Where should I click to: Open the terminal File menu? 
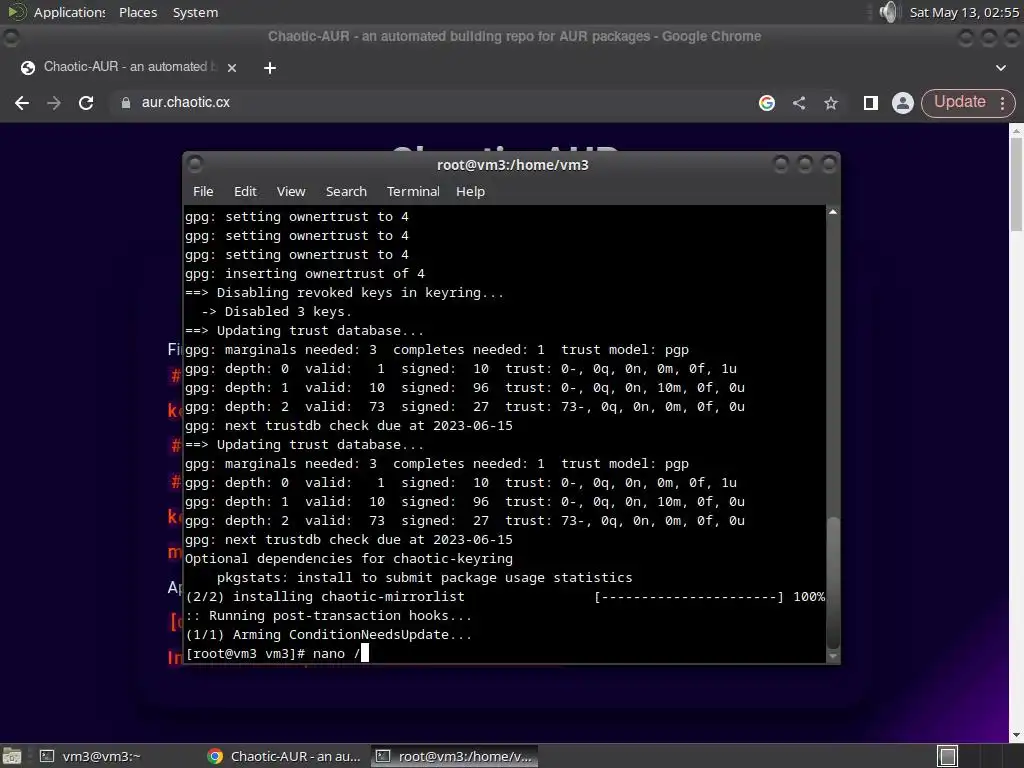tap(203, 191)
